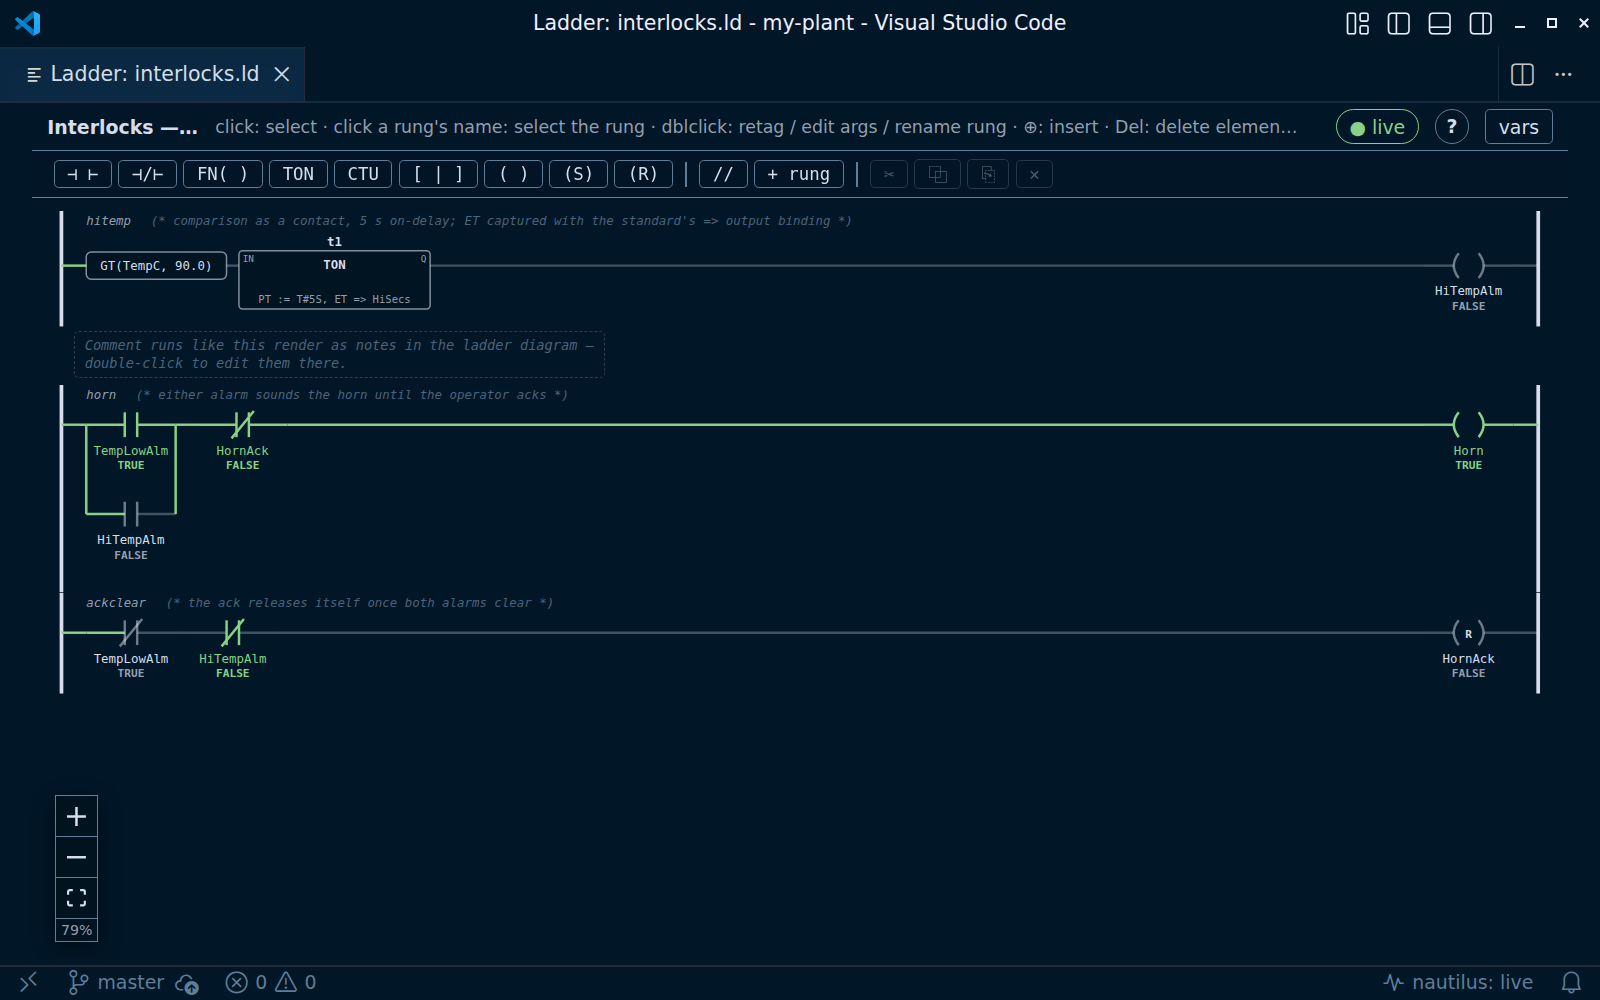Image resolution: width=1600 pixels, height=1000 pixels.
Task: Click nautilus: live status item
Action: tap(1458, 982)
